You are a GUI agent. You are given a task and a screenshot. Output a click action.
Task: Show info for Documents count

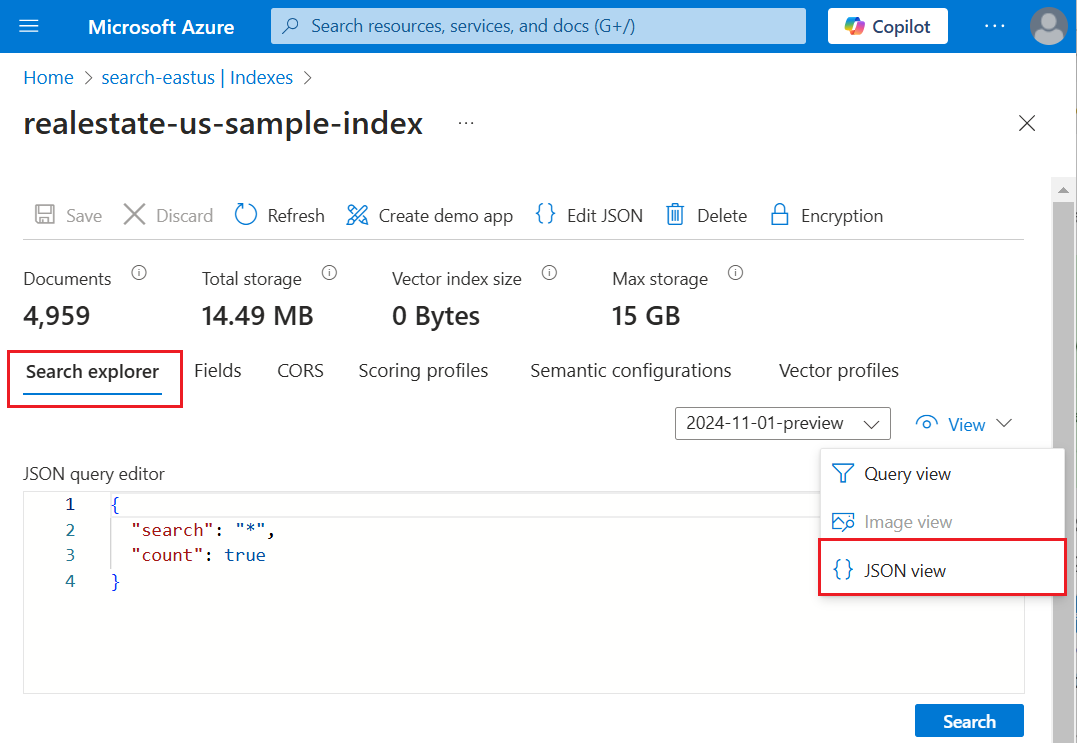[x=139, y=273]
